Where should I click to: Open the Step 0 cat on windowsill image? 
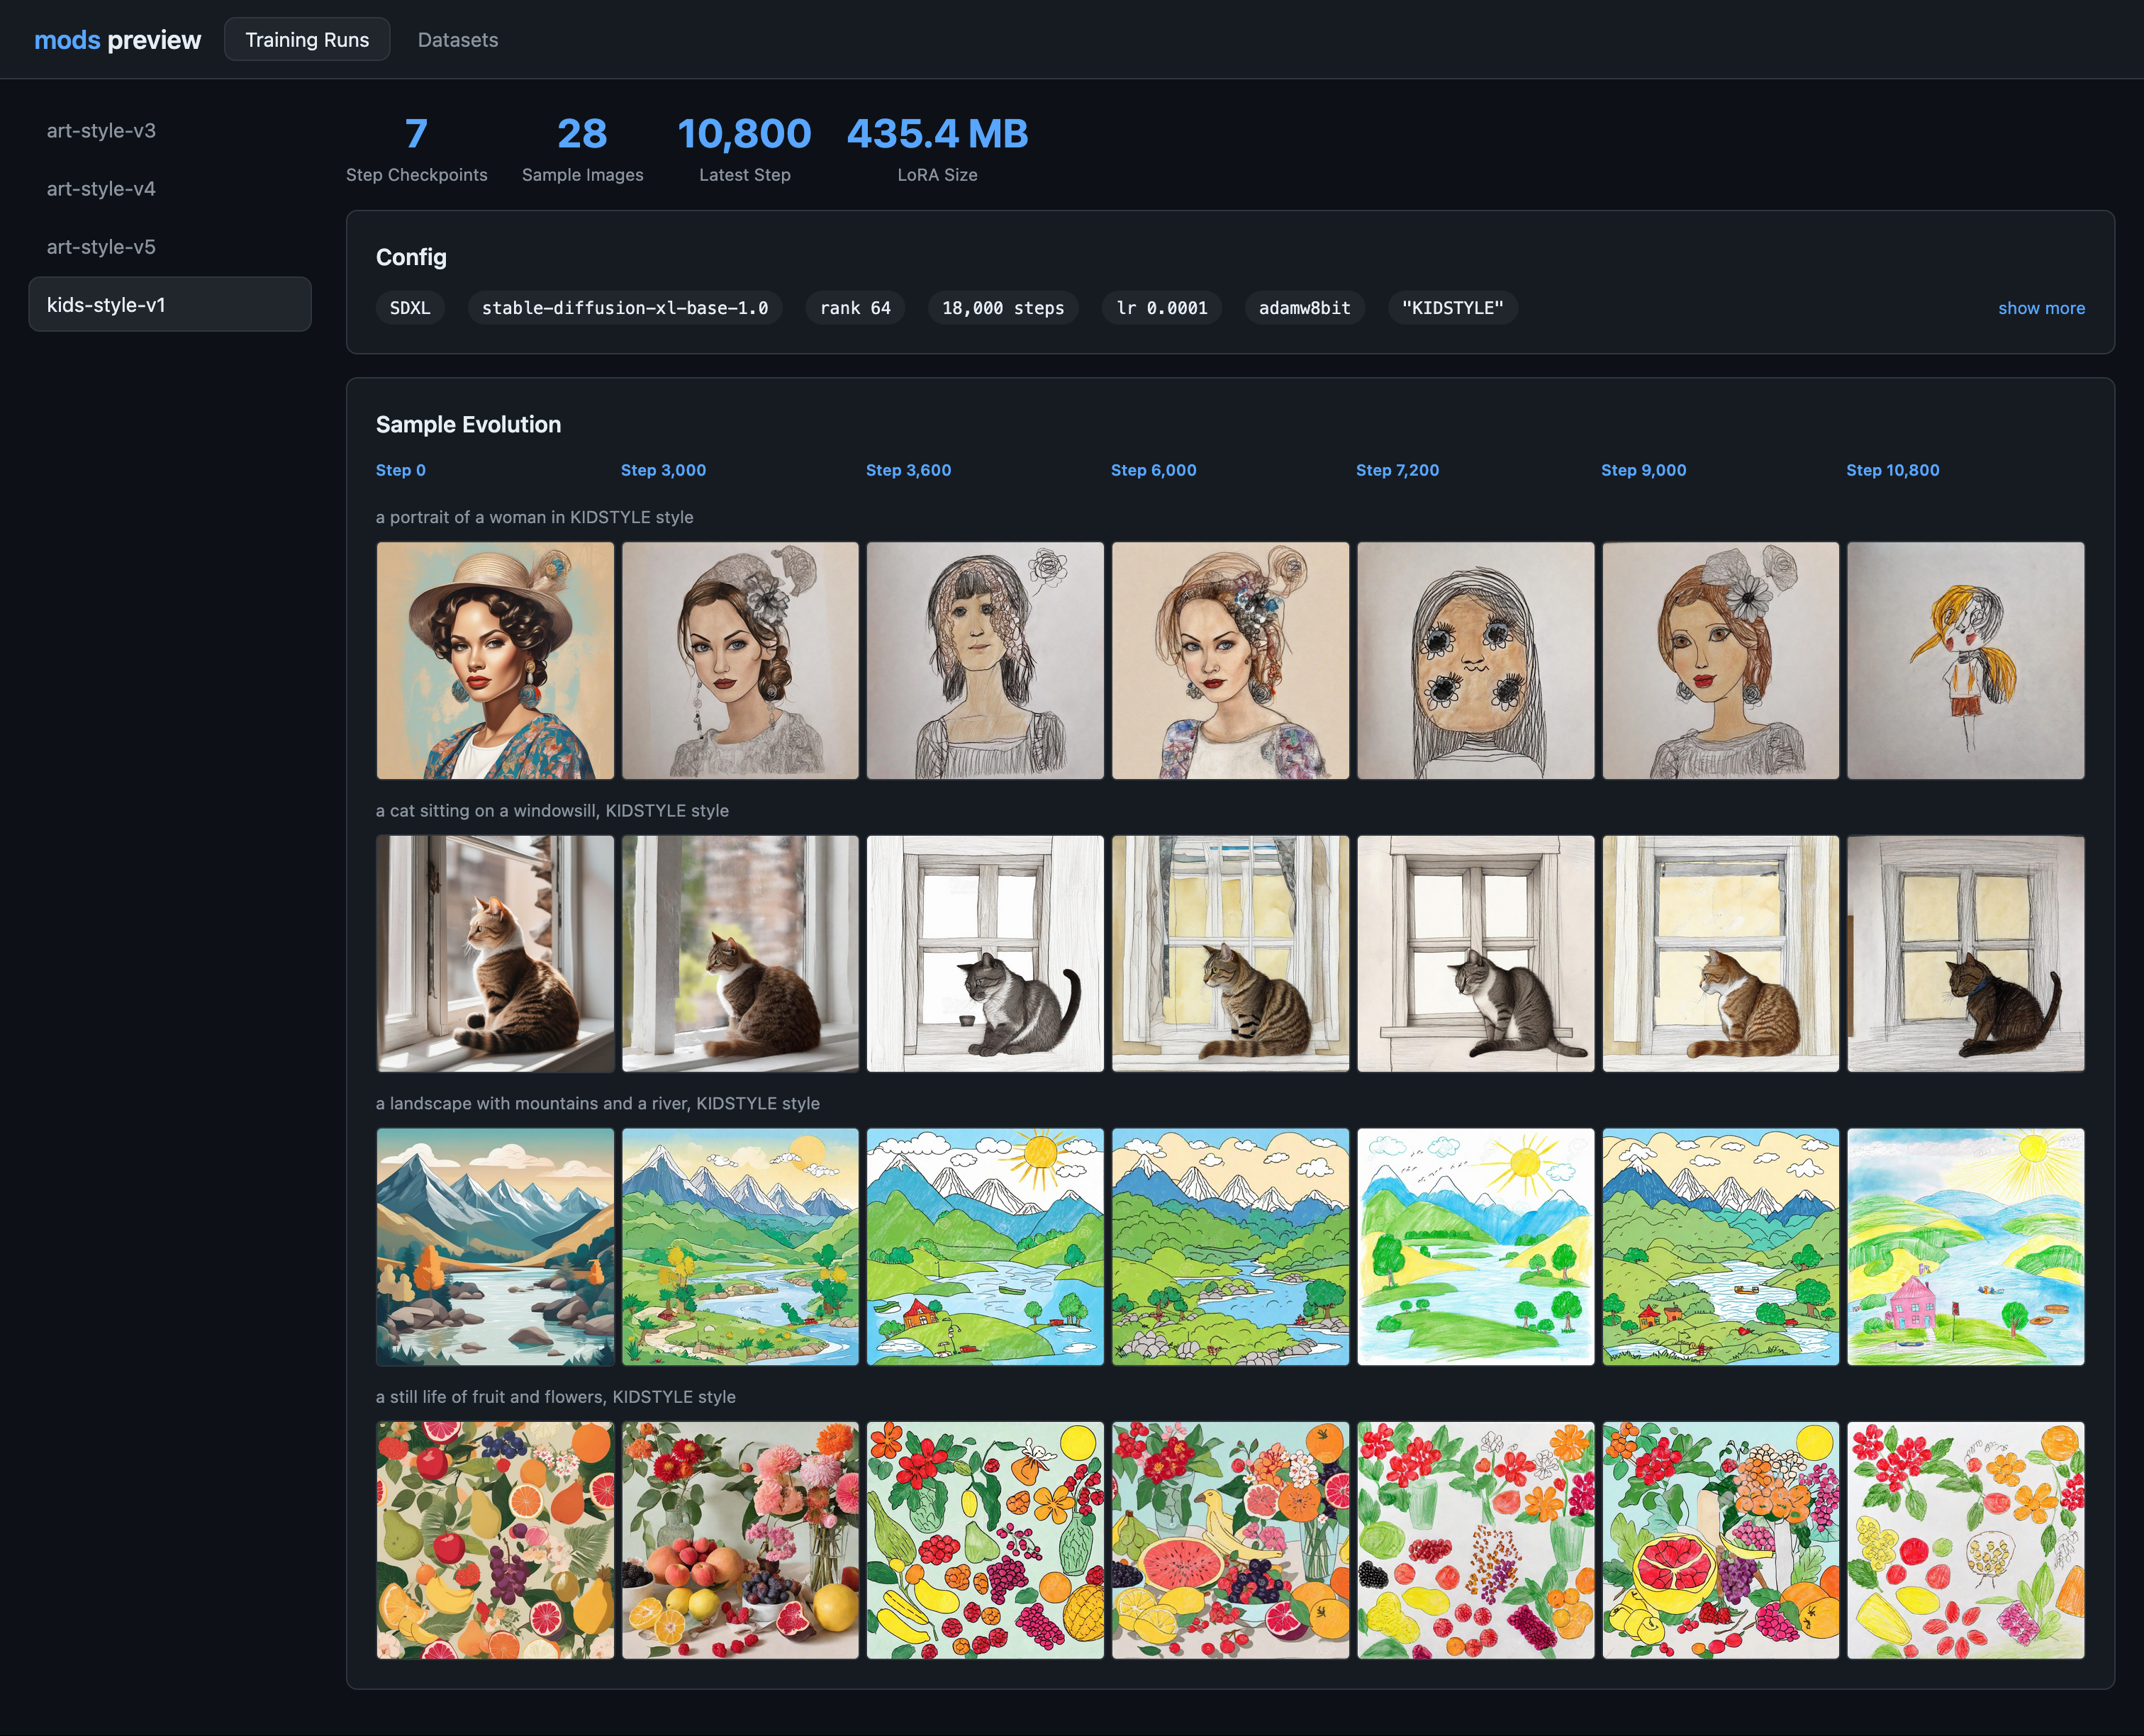495,953
